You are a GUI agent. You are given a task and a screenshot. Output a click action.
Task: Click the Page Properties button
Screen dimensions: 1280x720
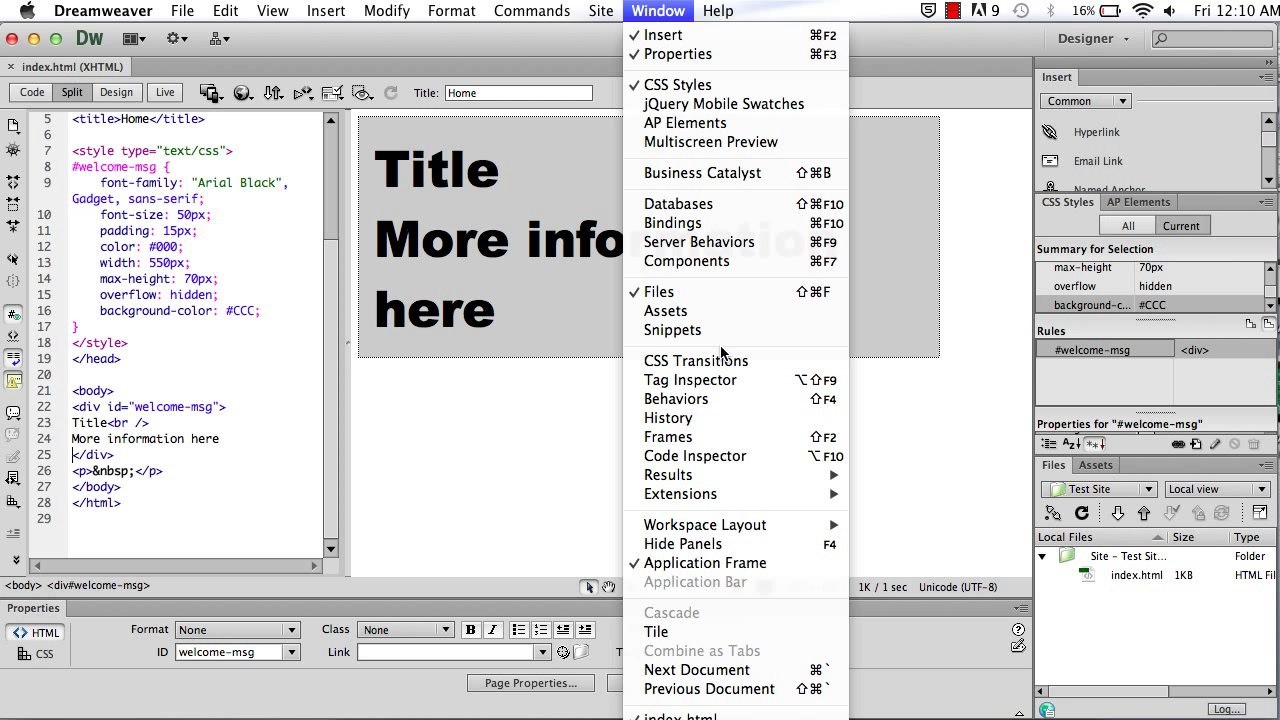[x=531, y=683]
